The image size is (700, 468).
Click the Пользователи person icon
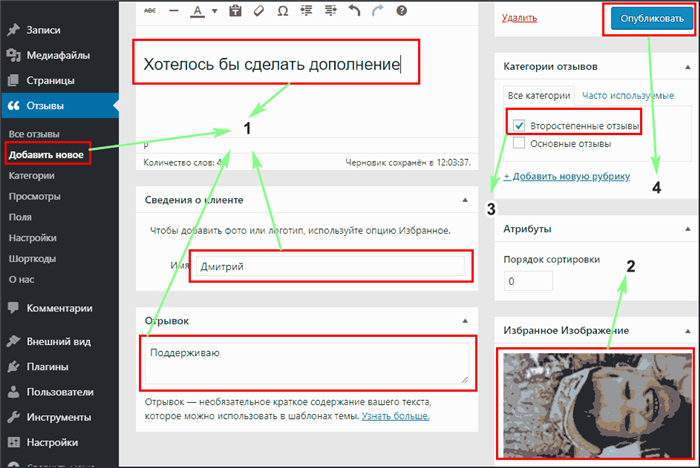tap(13, 392)
